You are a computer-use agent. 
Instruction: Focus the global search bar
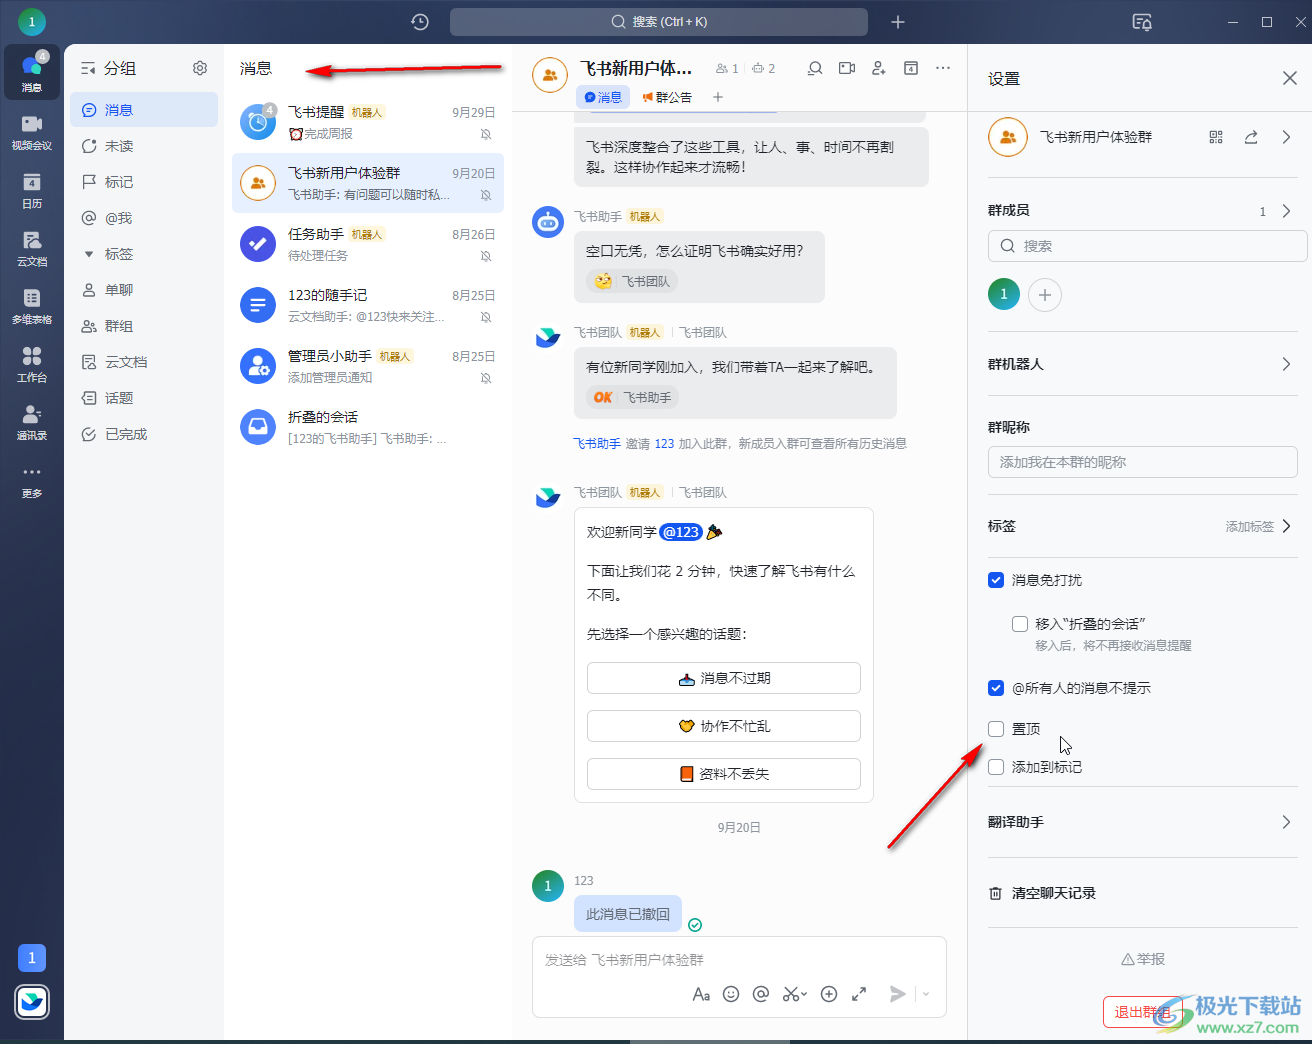click(659, 22)
